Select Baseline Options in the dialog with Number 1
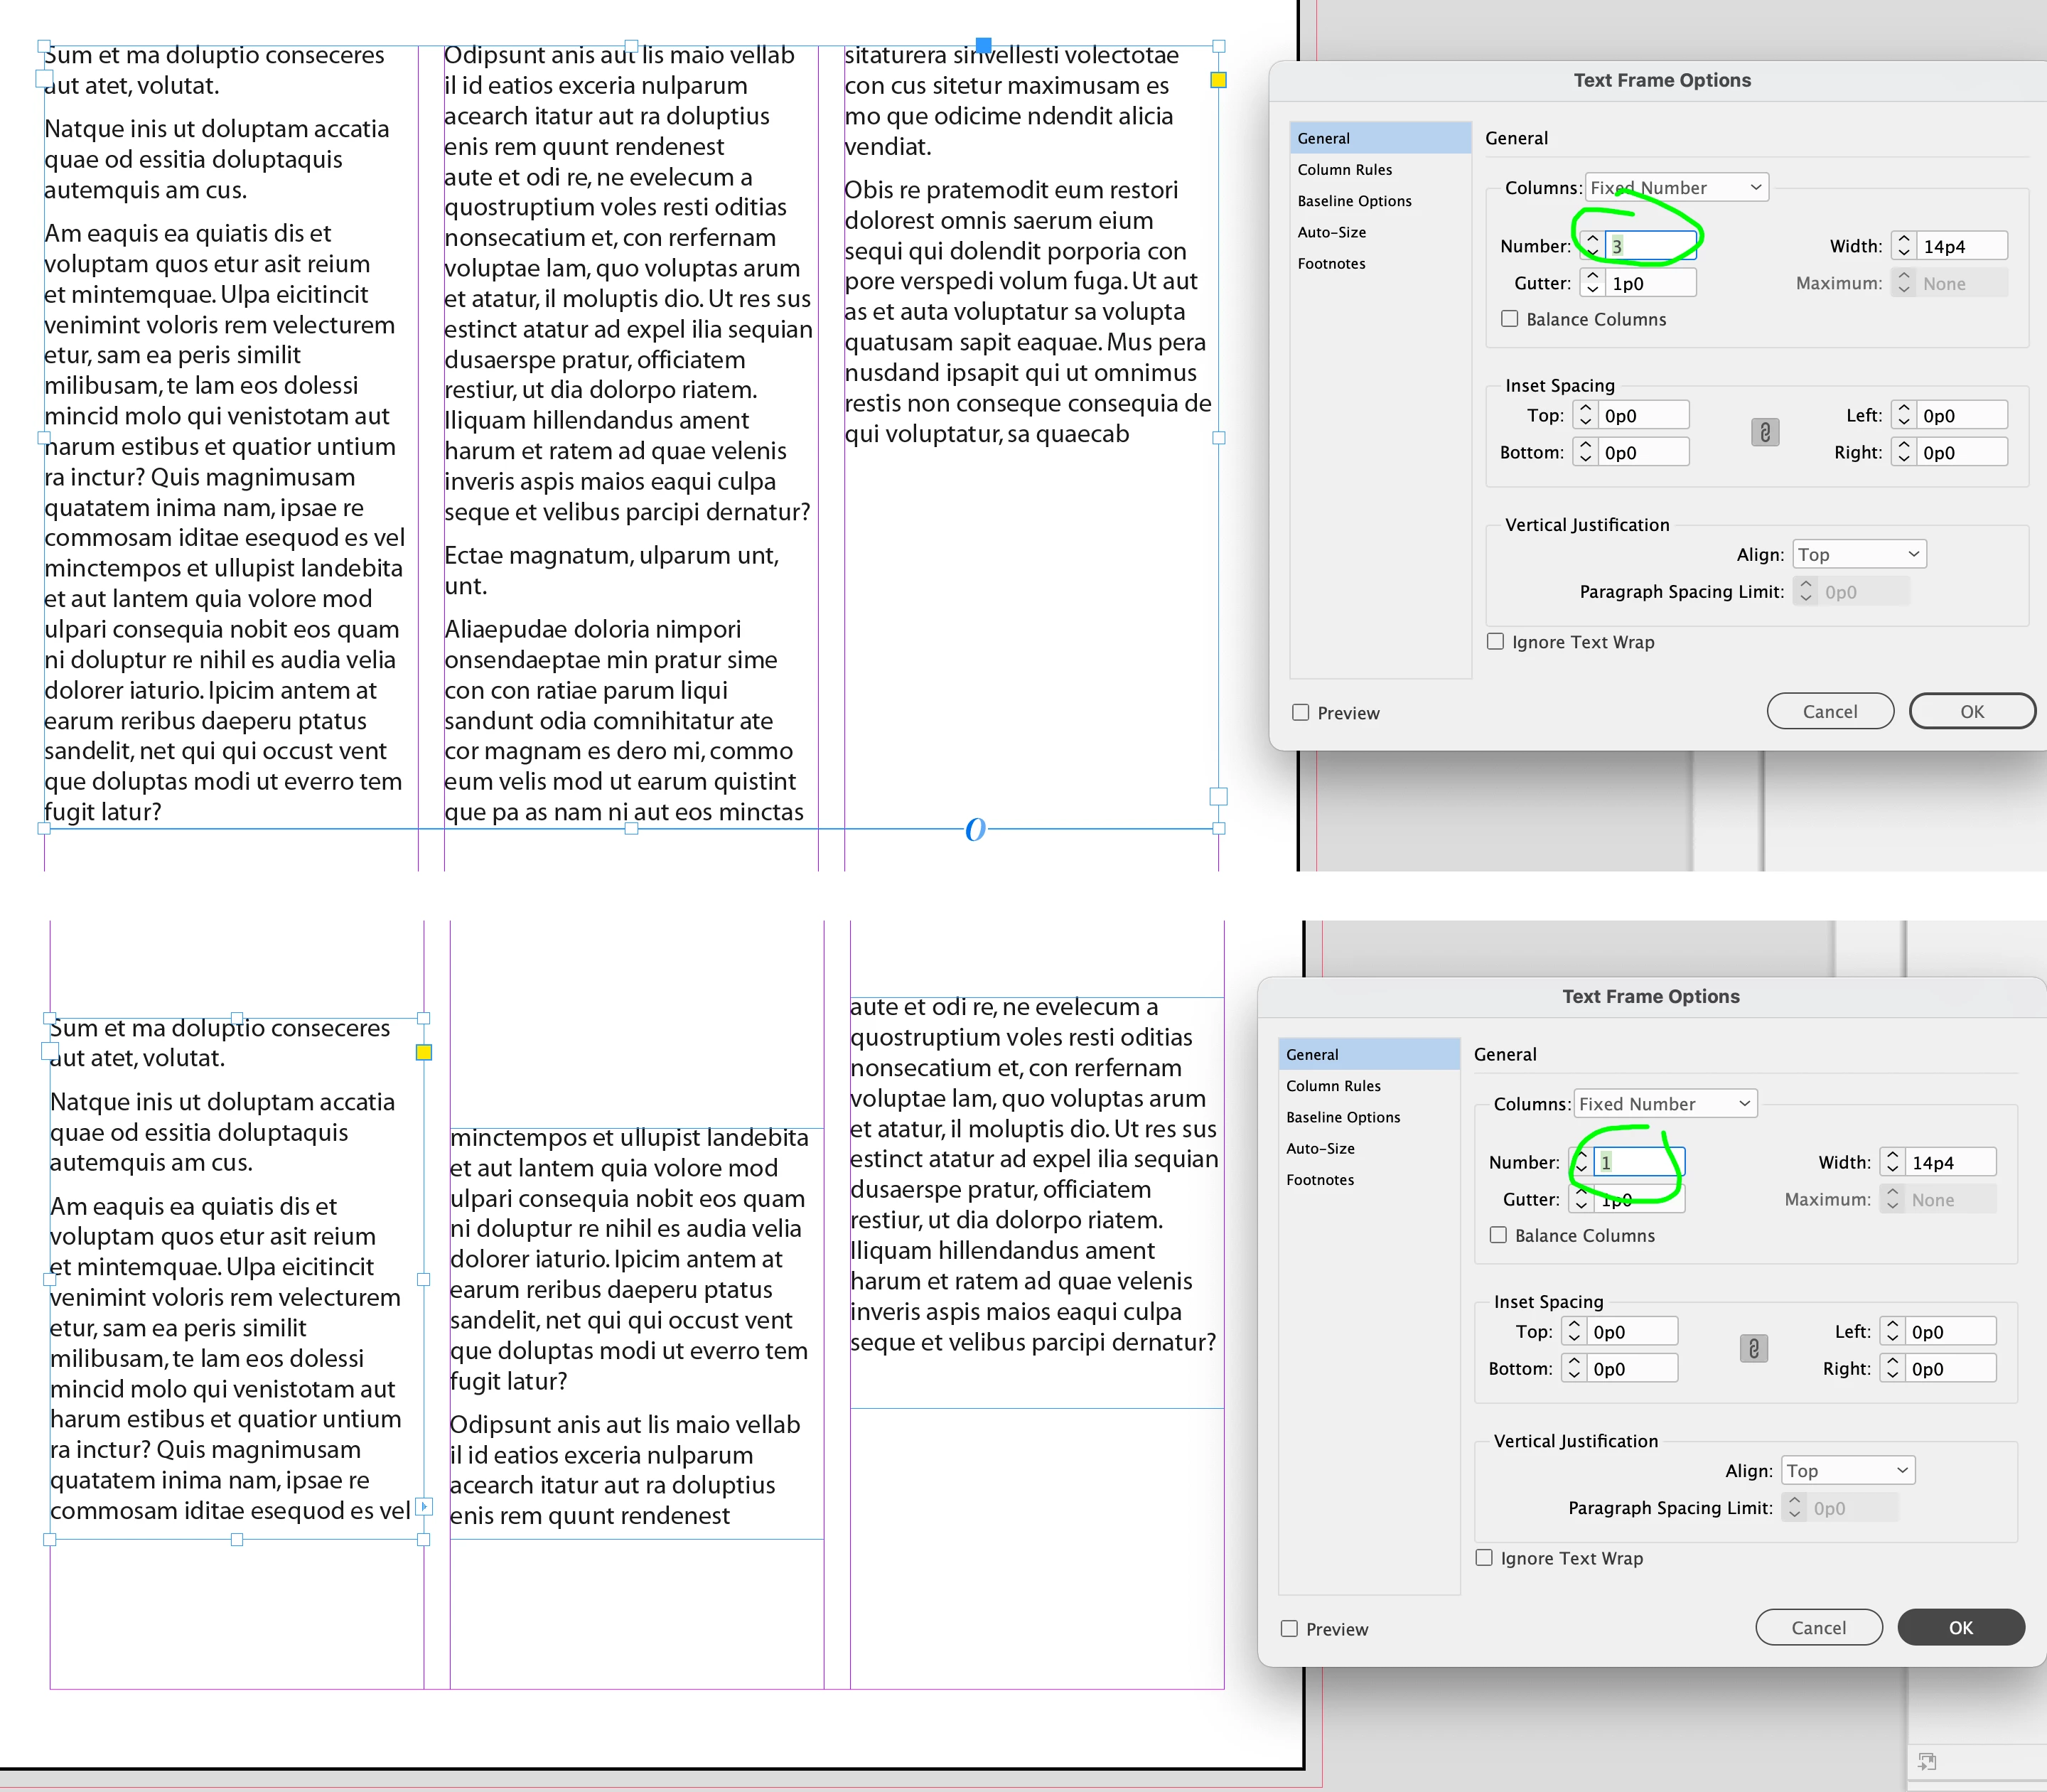The width and height of the screenshot is (2047, 1792). [x=1343, y=1117]
